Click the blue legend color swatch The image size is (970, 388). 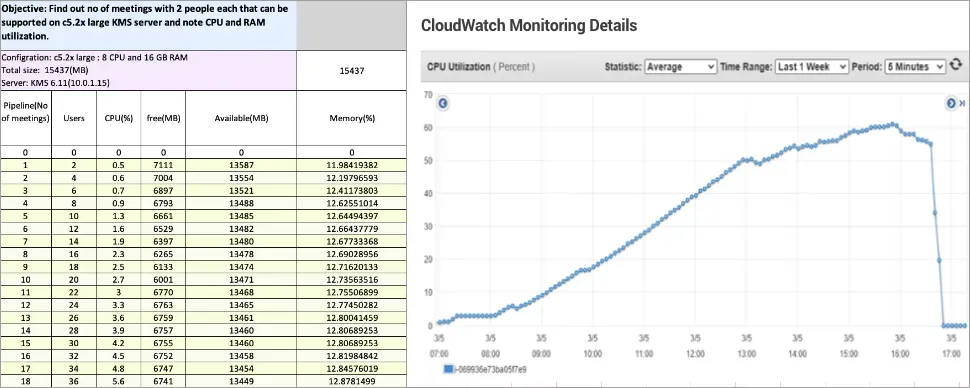coord(449,369)
